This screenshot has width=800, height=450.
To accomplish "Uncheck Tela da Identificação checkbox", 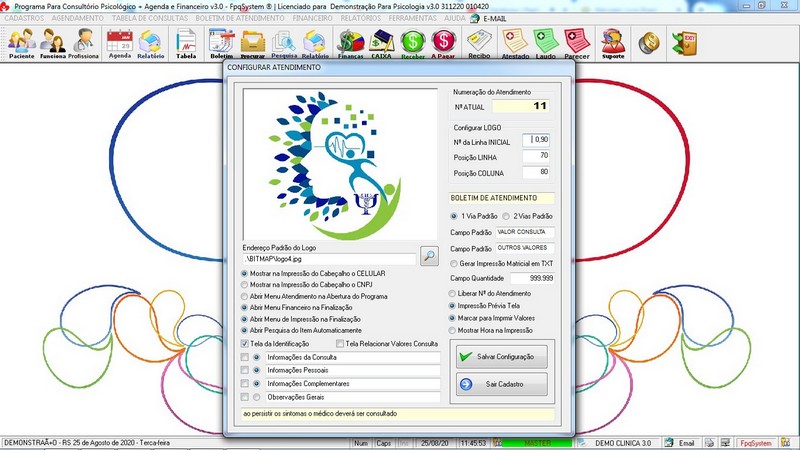I will coord(245,344).
